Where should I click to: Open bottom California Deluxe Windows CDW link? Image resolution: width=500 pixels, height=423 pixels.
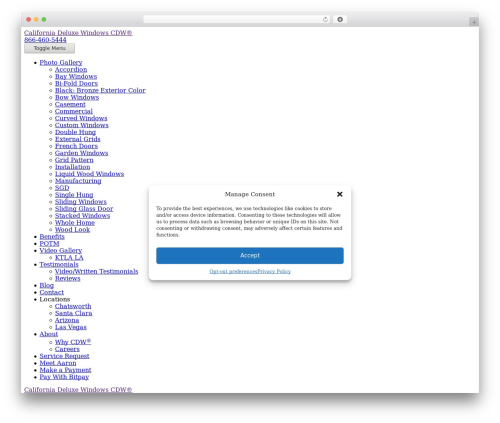pos(78,389)
